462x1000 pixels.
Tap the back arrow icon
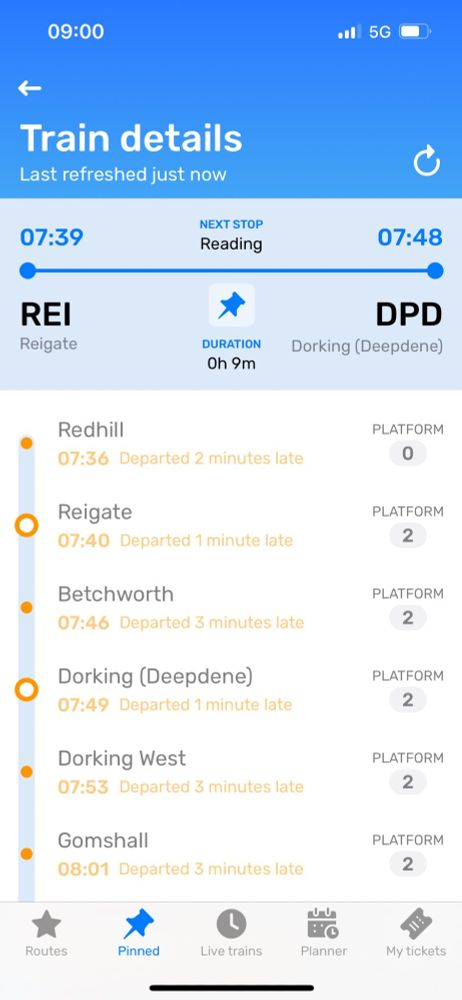click(29, 89)
